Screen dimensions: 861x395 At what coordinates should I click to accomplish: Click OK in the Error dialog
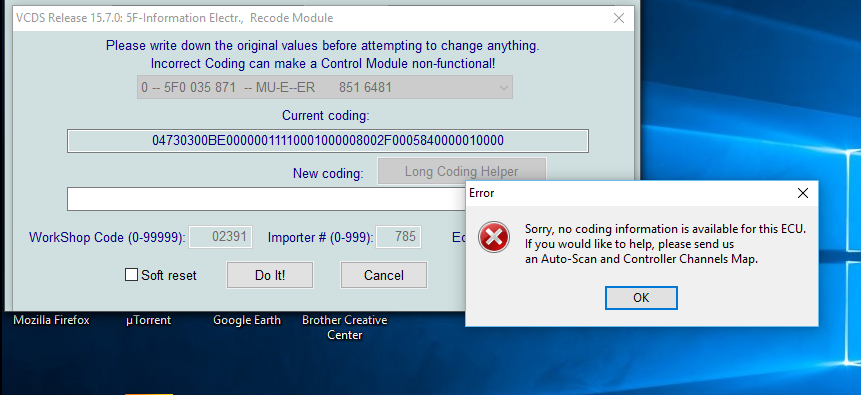click(x=641, y=298)
